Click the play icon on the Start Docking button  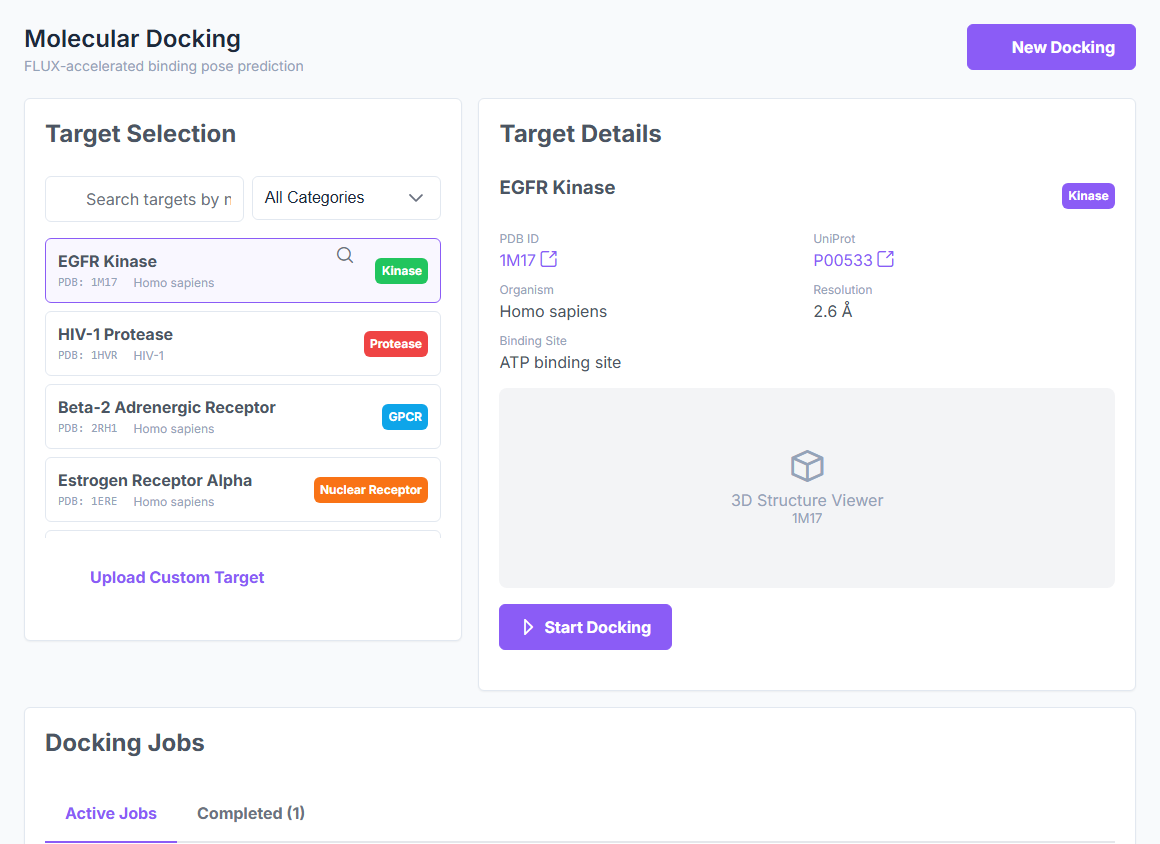[527, 627]
